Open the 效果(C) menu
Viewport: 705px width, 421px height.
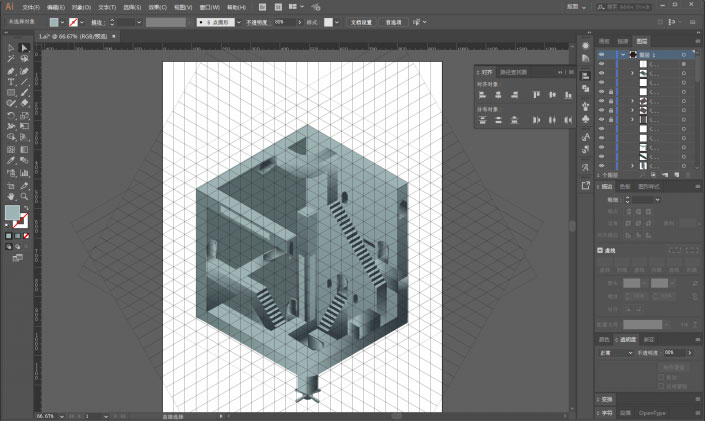click(x=157, y=7)
